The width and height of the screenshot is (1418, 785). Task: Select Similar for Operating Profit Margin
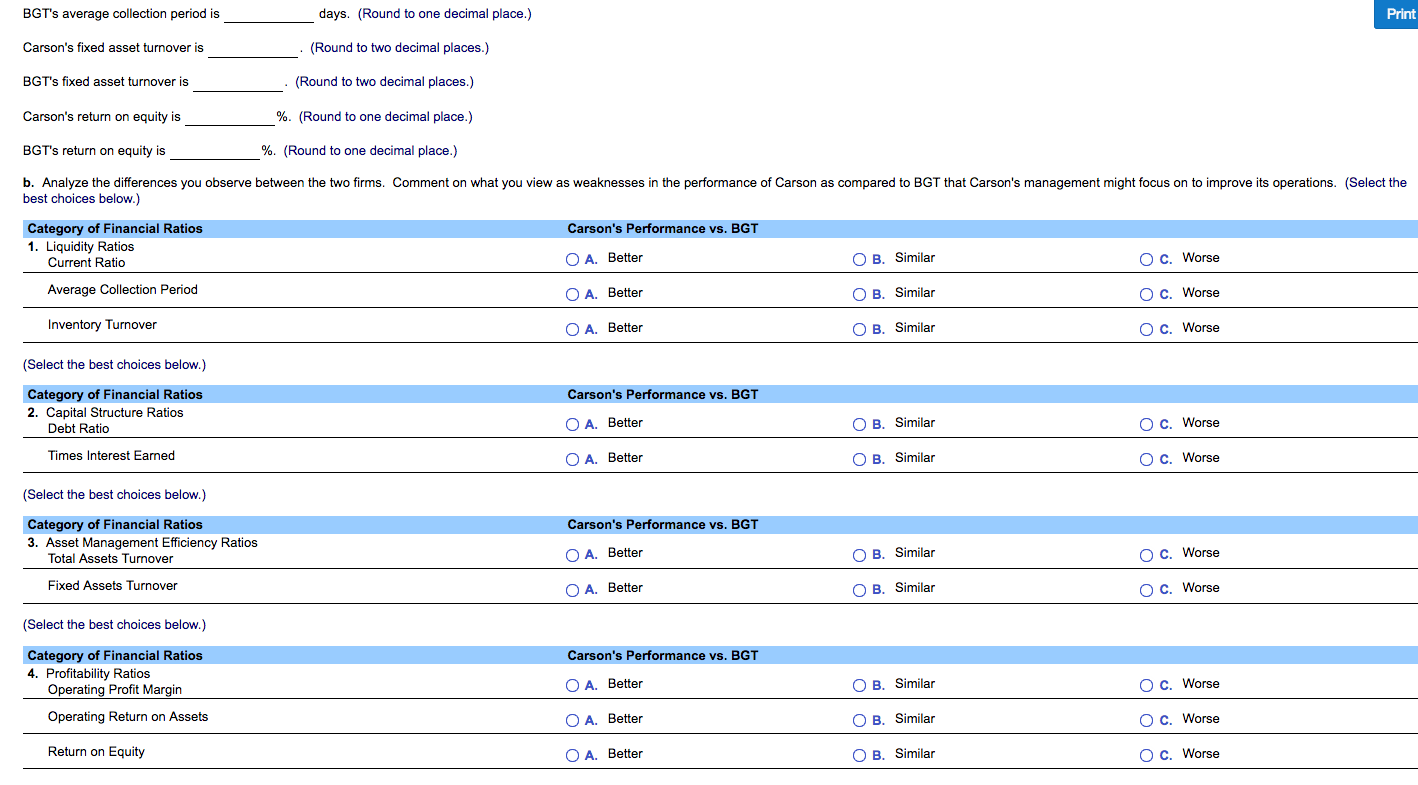tap(859, 685)
